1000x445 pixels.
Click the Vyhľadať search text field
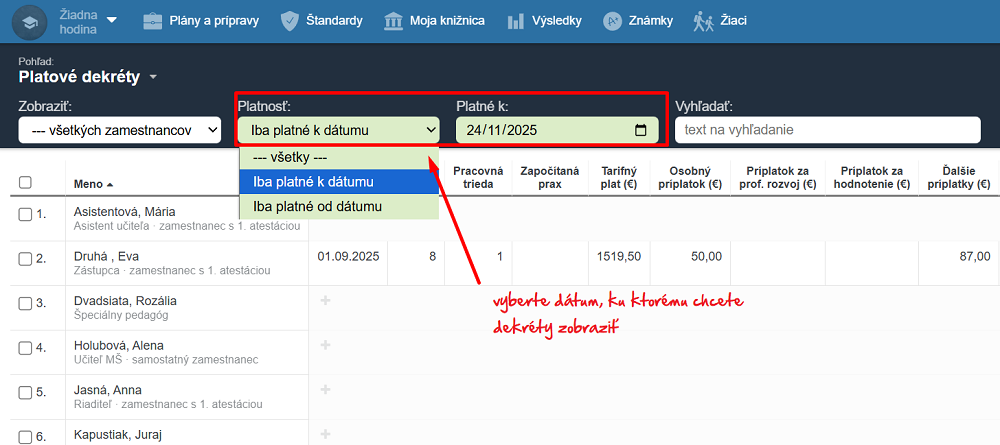[x=827, y=130]
